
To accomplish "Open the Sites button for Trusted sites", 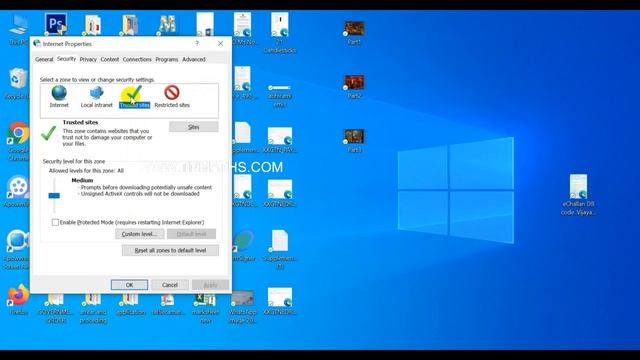I will pos(194,127).
